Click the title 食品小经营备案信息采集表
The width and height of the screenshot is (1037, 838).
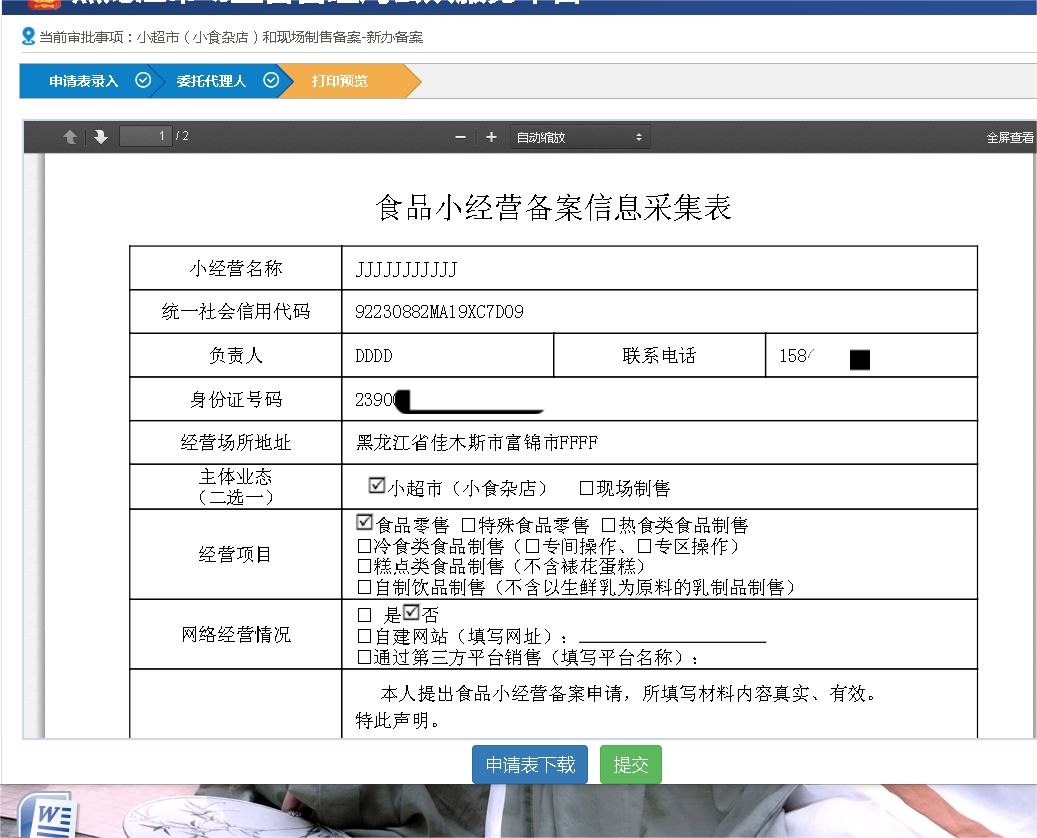click(553, 208)
